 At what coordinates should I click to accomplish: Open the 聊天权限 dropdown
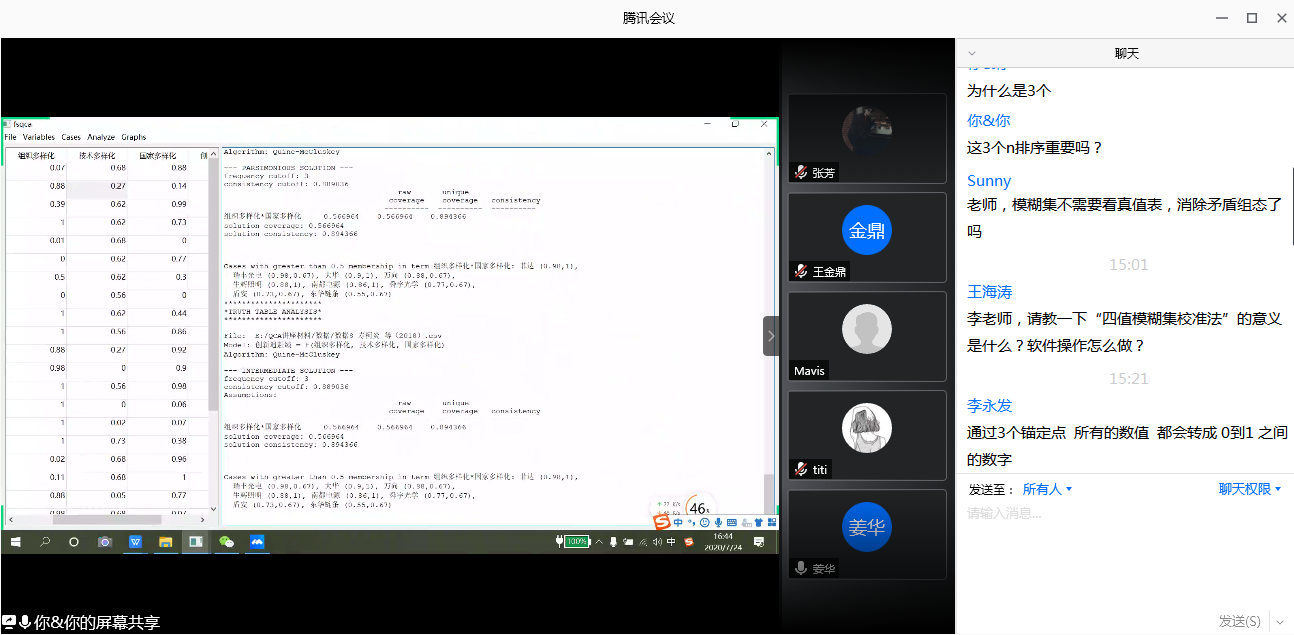coord(1249,489)
